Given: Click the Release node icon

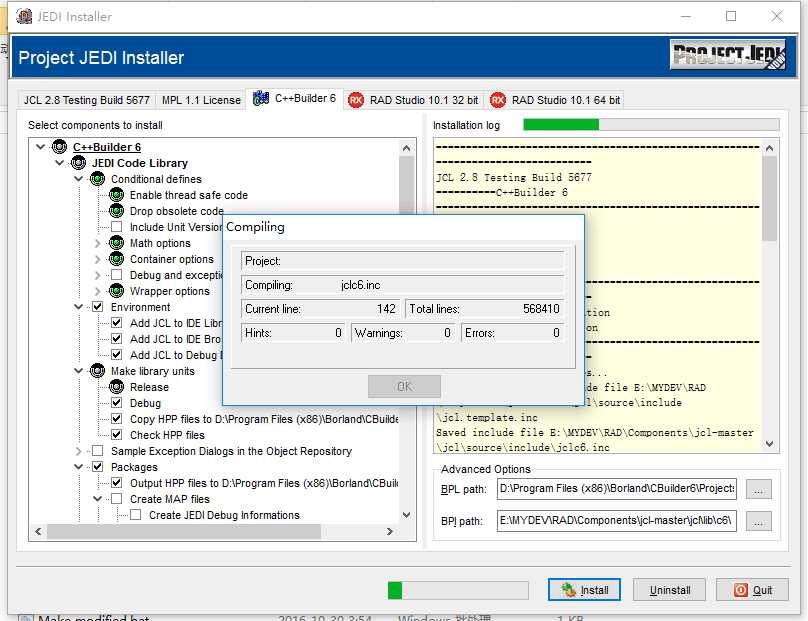Looking at the screenshot, I should (x=116, y=387).
